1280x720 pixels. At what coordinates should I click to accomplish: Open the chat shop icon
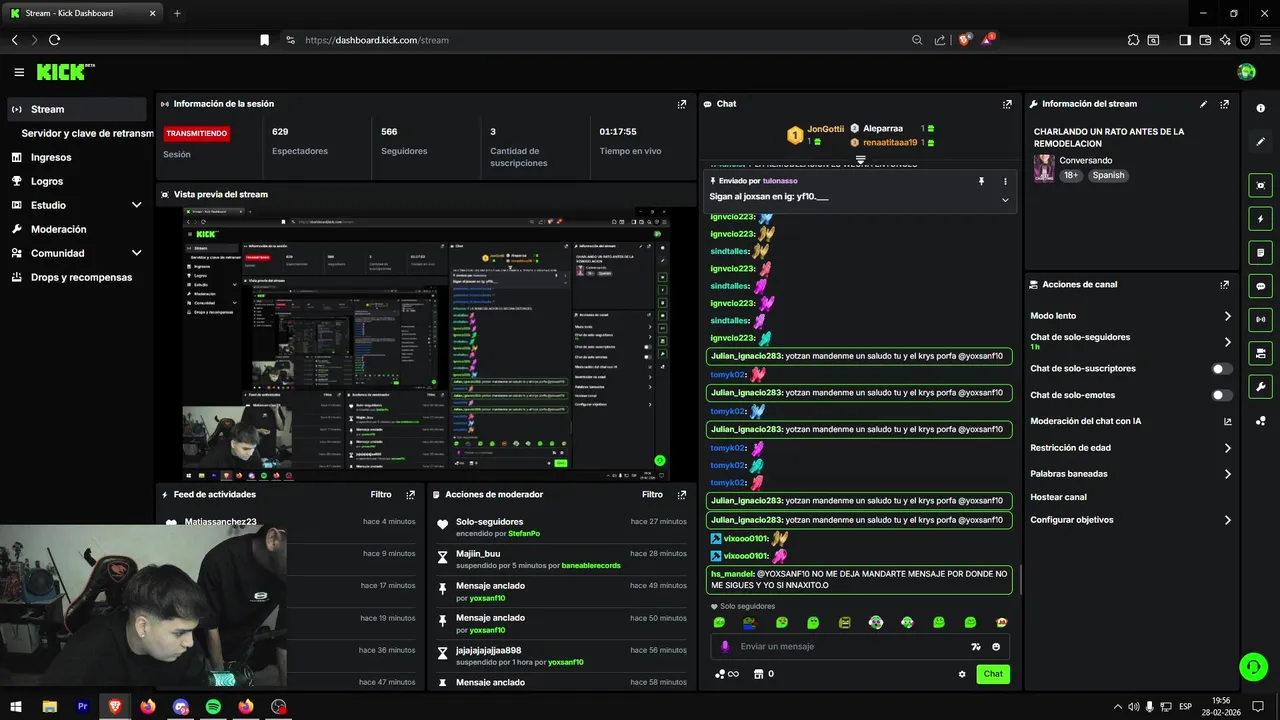pyautogui.click(x=758, y=674)
